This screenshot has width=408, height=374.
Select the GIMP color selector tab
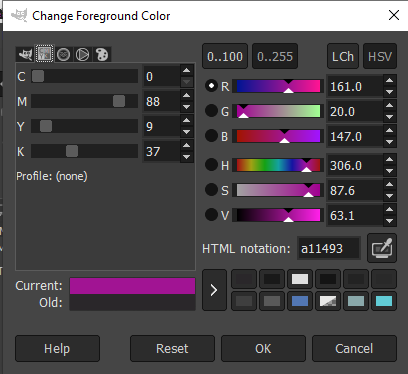25,54
